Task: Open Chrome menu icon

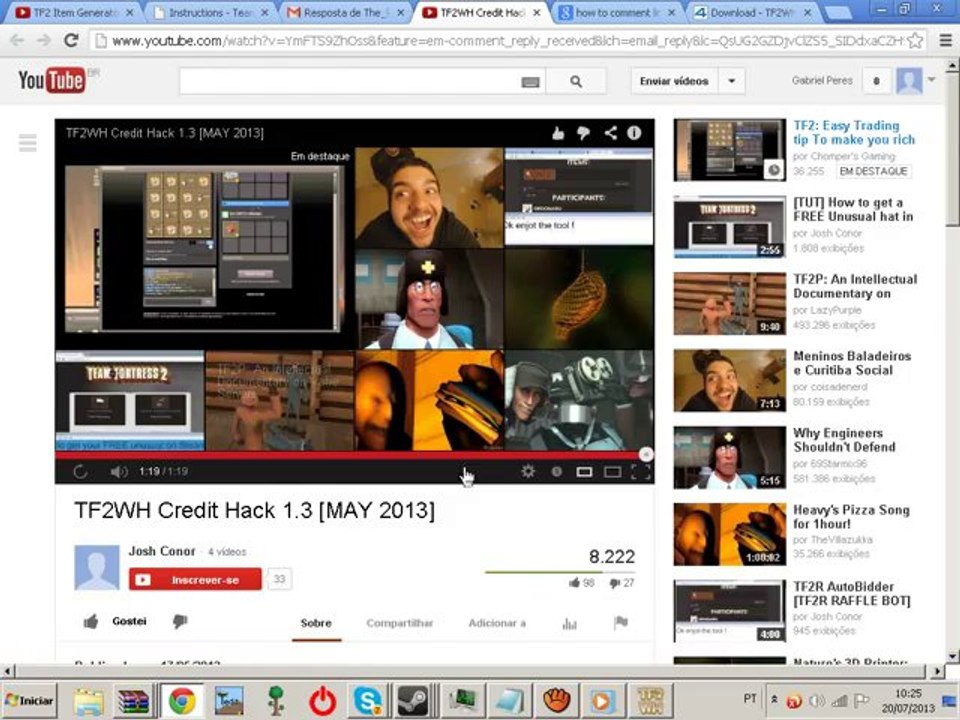Action: coord(945,41)
